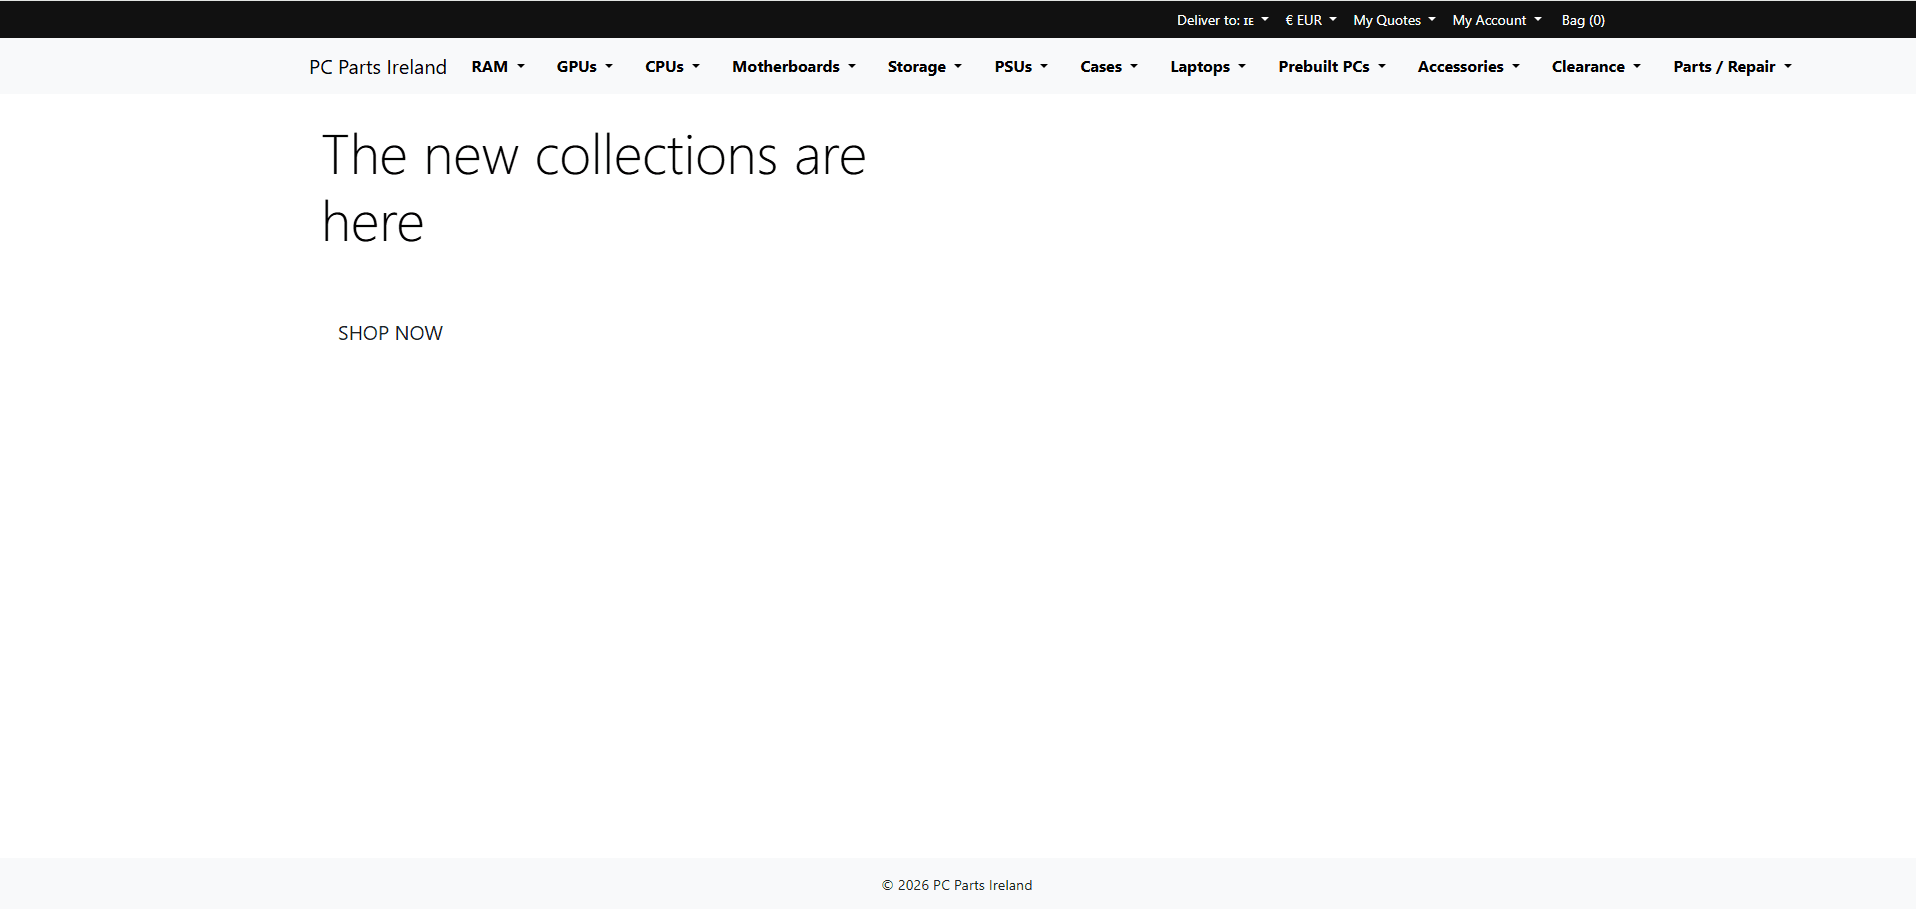Viewport: 1916px width, 909px height.
Task: Expand the PSUs dropdown
Action: [1020, 67]
